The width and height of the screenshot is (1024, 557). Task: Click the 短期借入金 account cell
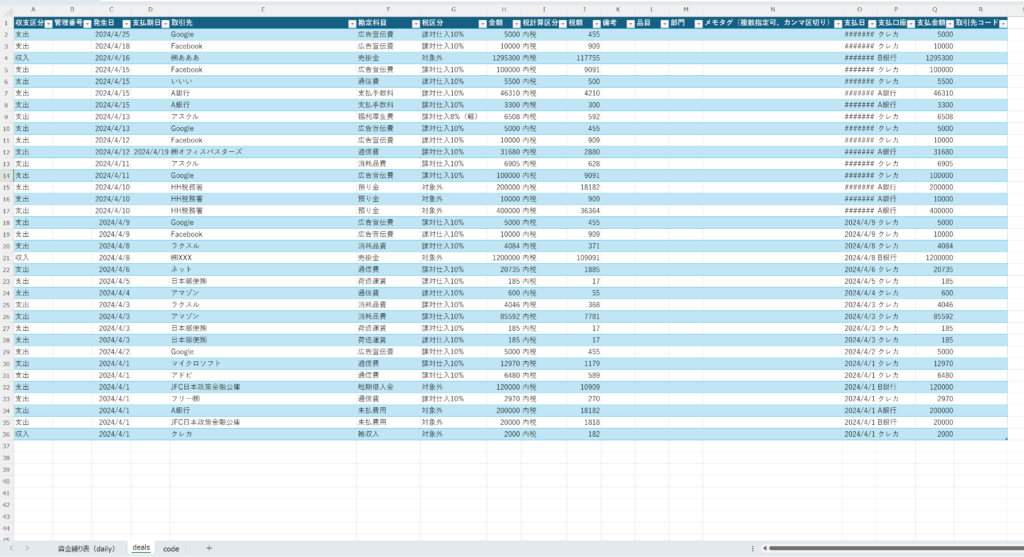[388, 387]
